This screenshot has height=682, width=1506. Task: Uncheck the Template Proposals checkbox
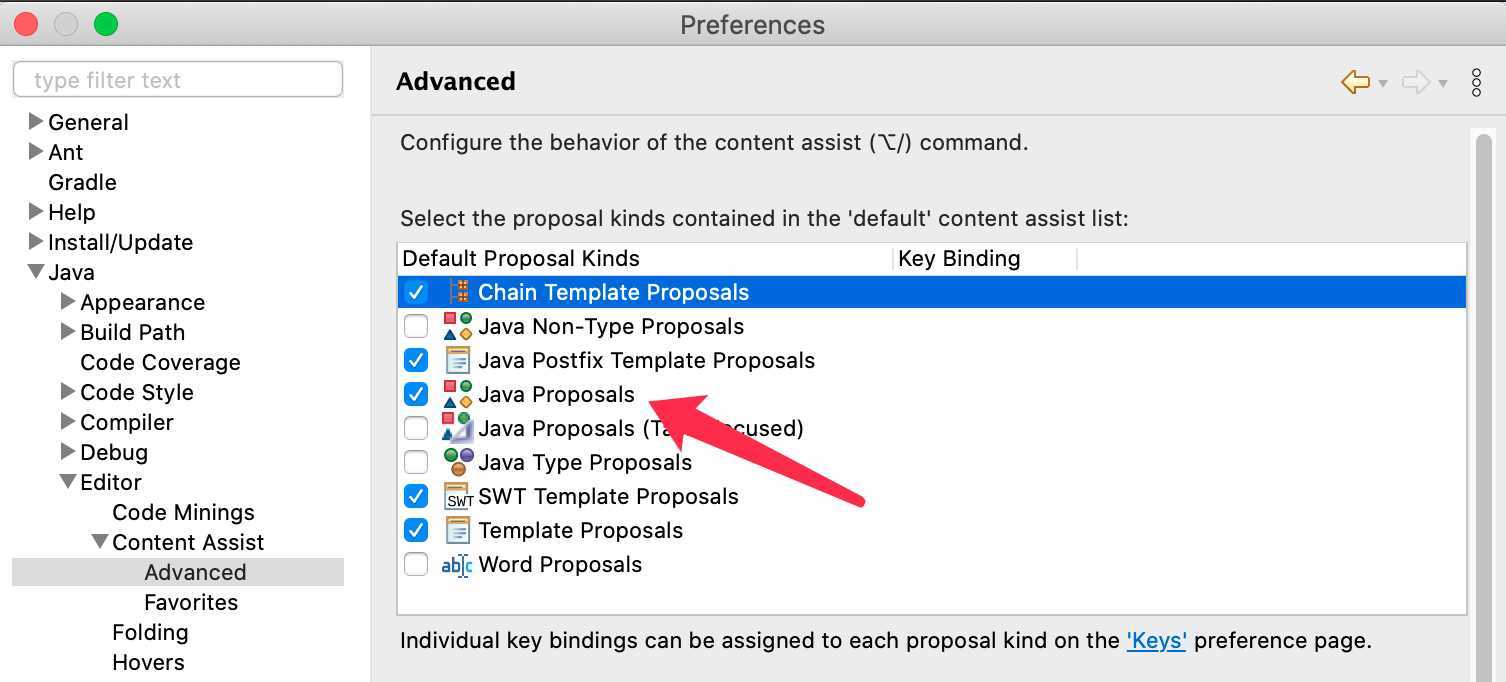click(416, 530)
